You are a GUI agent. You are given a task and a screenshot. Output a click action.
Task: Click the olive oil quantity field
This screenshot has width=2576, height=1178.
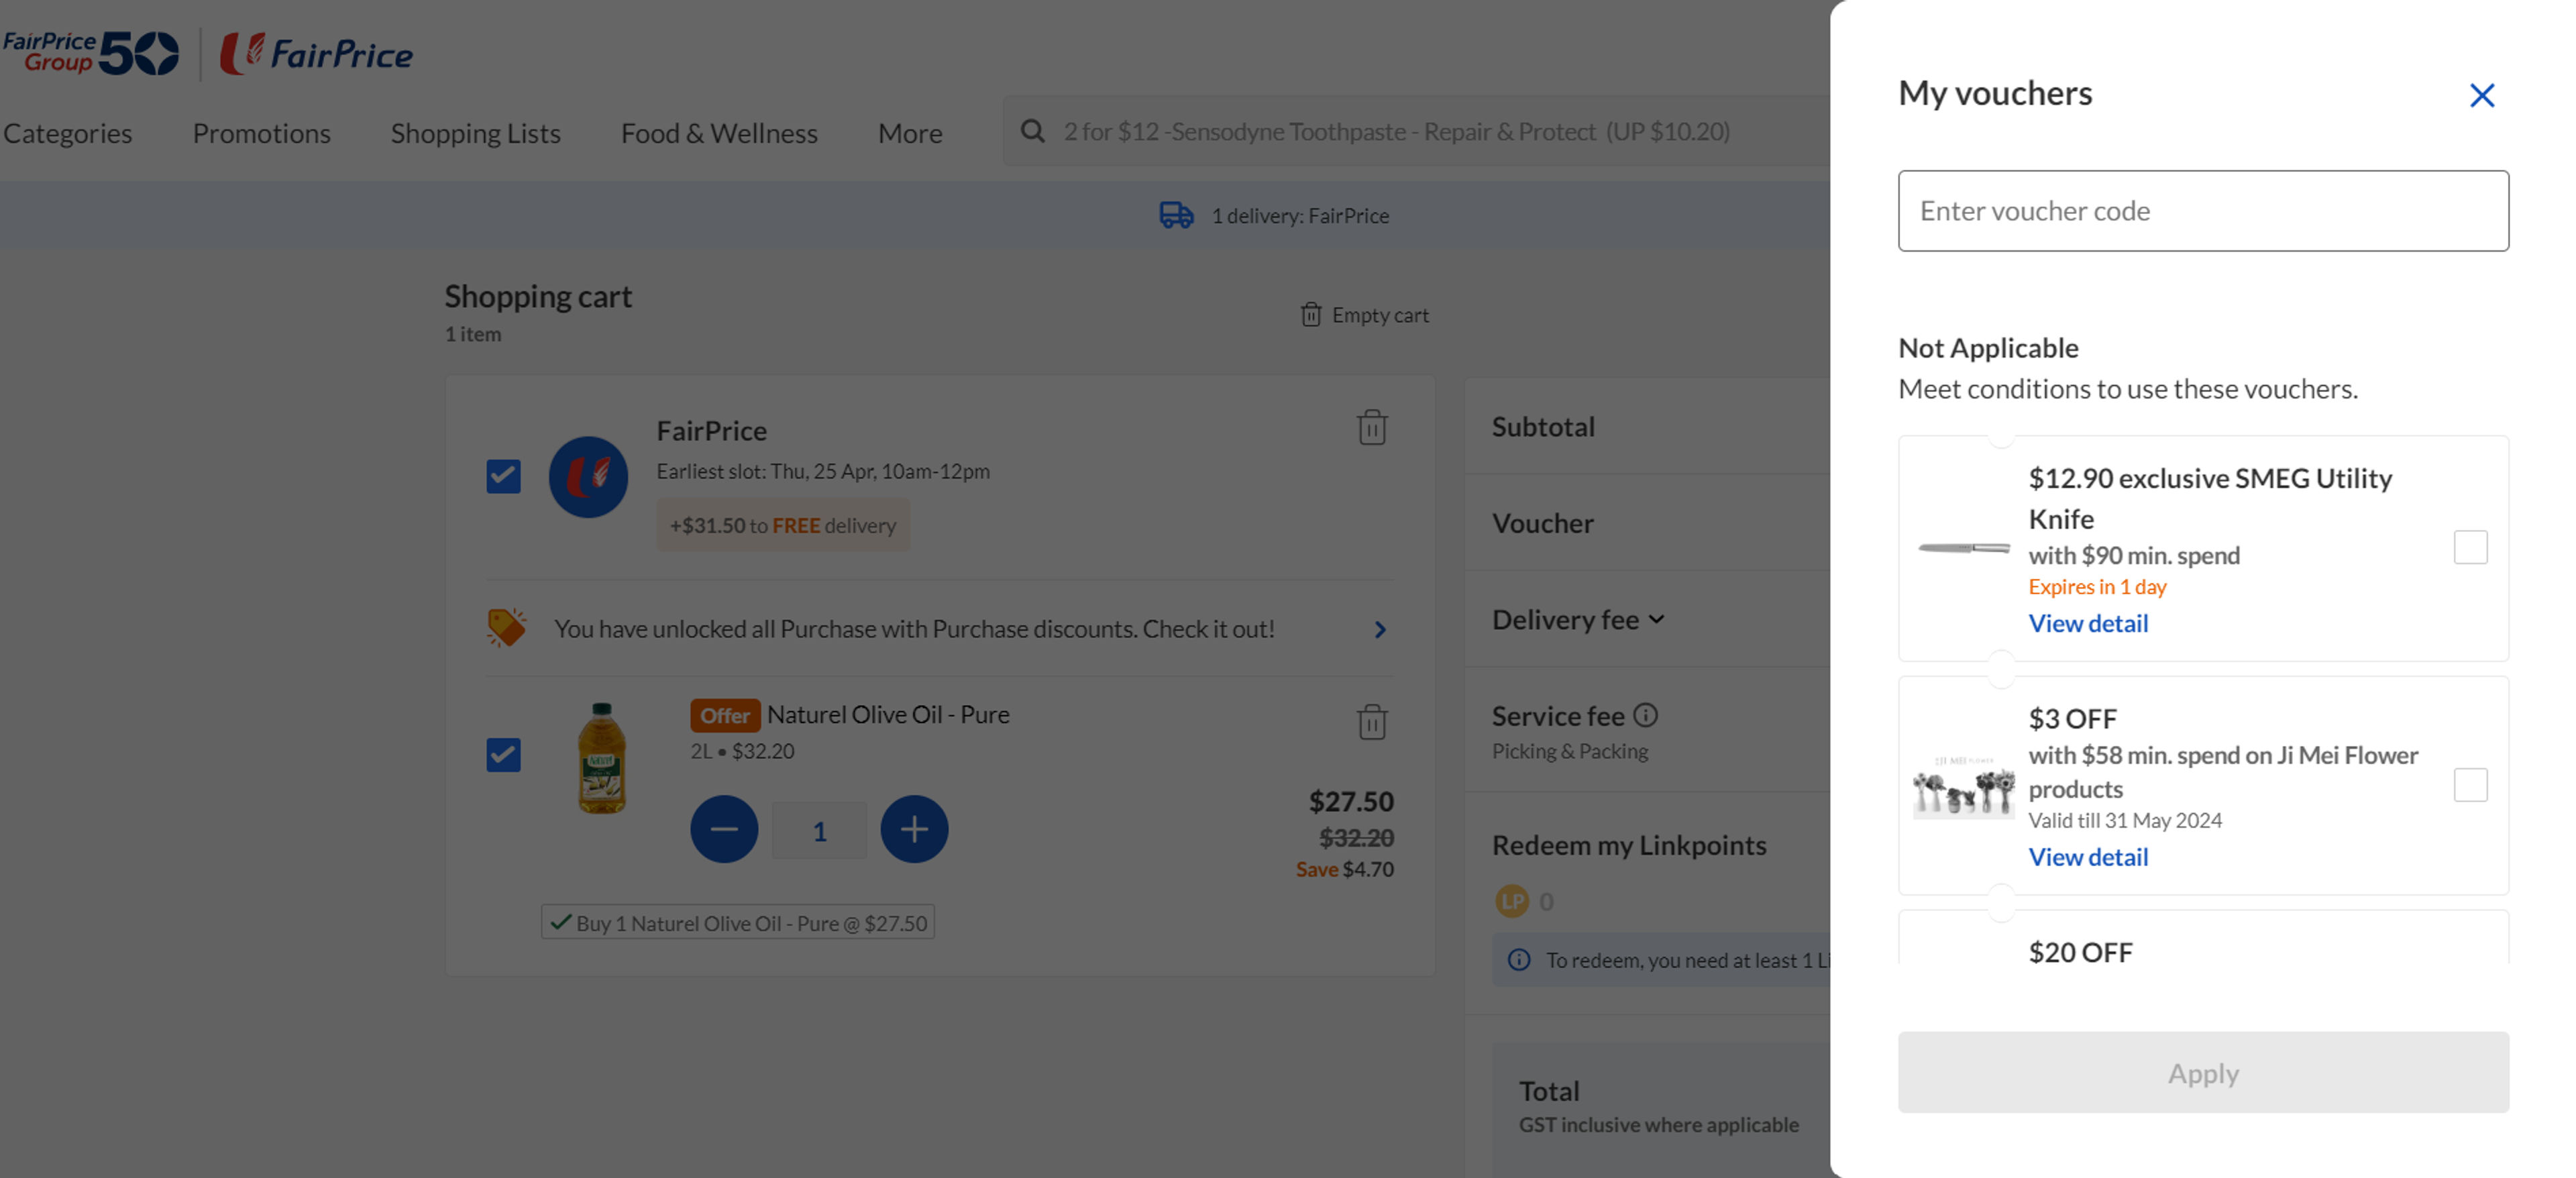pyautogui.click(x=819, y=830)
